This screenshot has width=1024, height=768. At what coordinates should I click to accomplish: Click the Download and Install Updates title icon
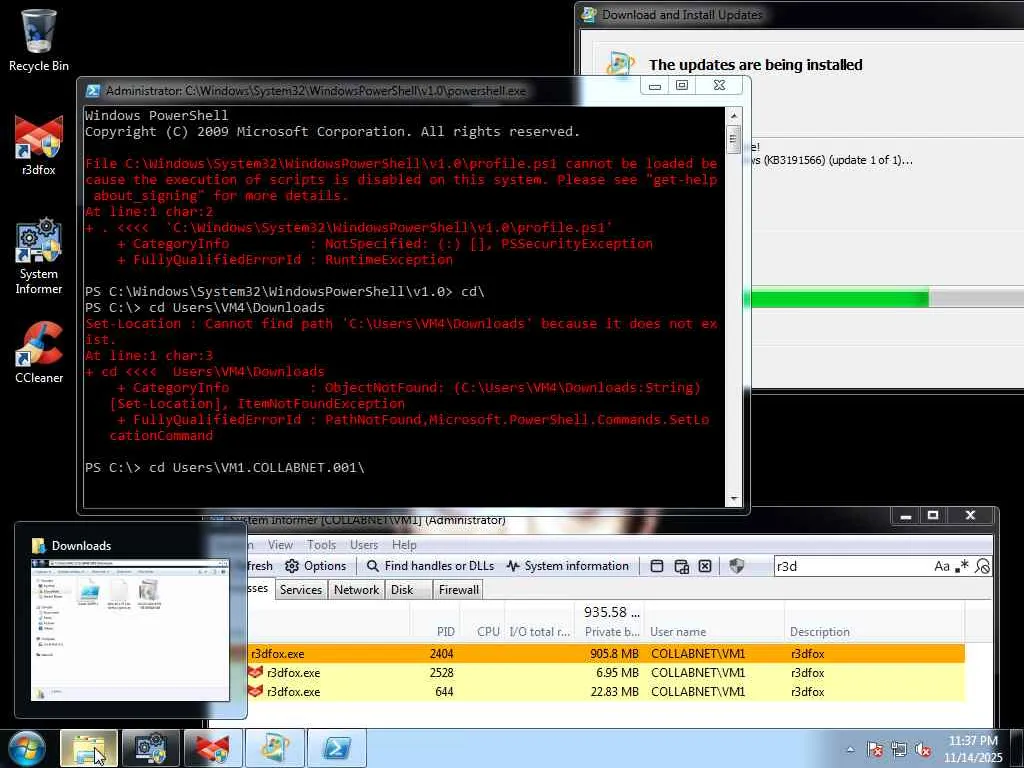point(588,14)
